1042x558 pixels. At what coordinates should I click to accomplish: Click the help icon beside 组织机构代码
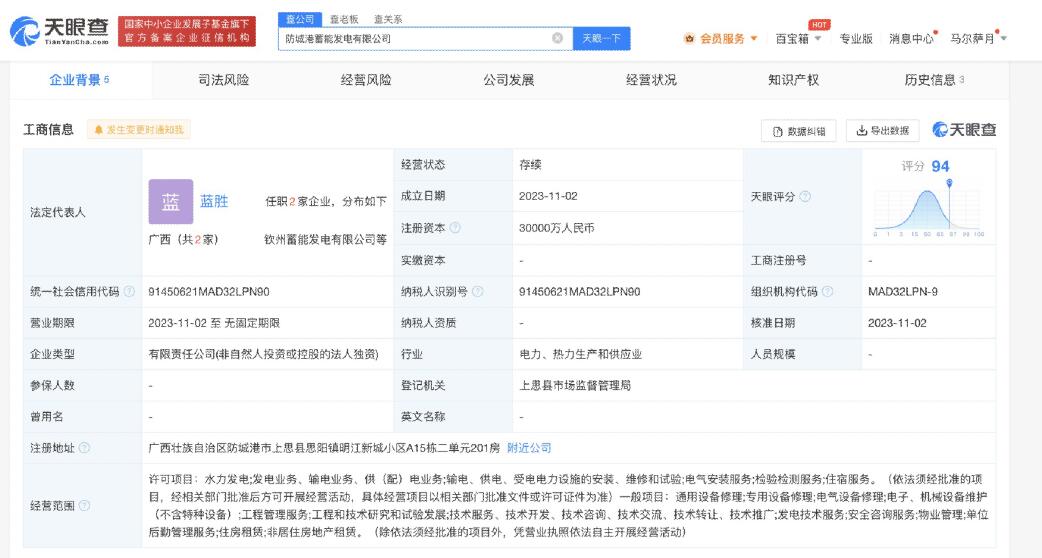[826, 292]
